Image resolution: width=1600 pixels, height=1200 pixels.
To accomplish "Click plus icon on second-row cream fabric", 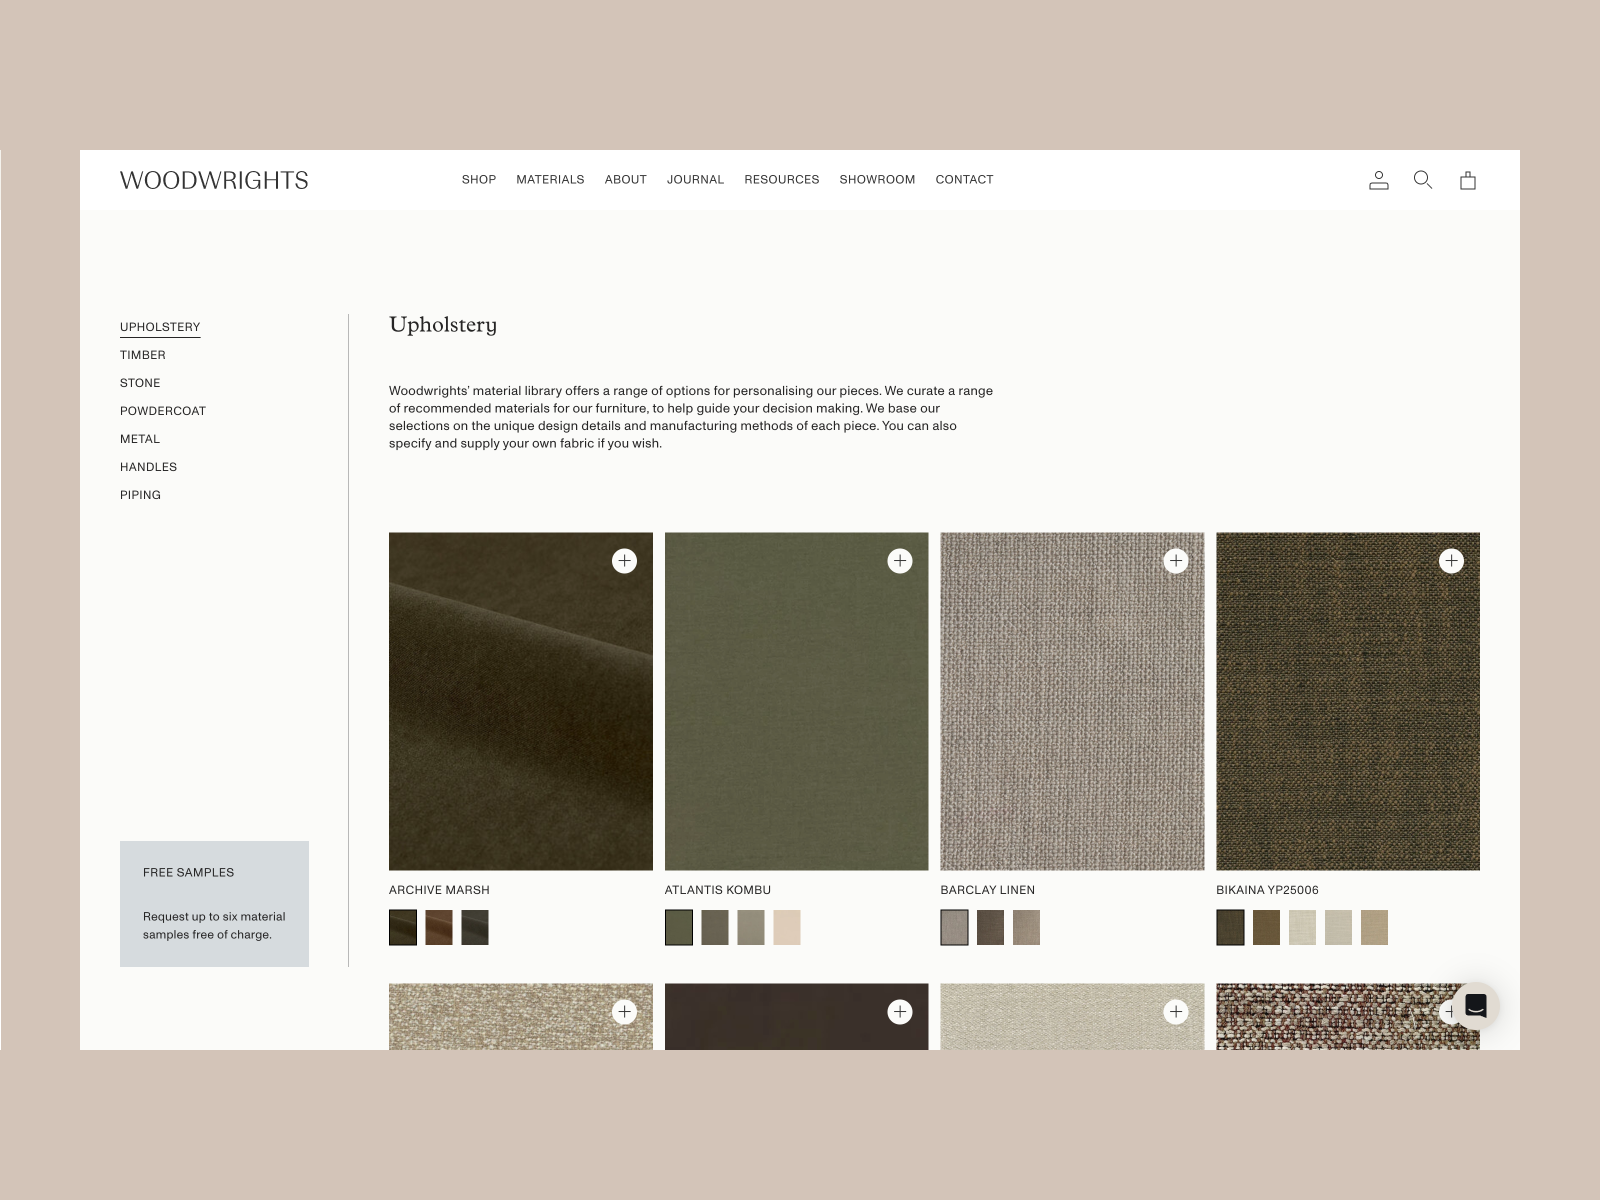I will coord(1176,1012).
